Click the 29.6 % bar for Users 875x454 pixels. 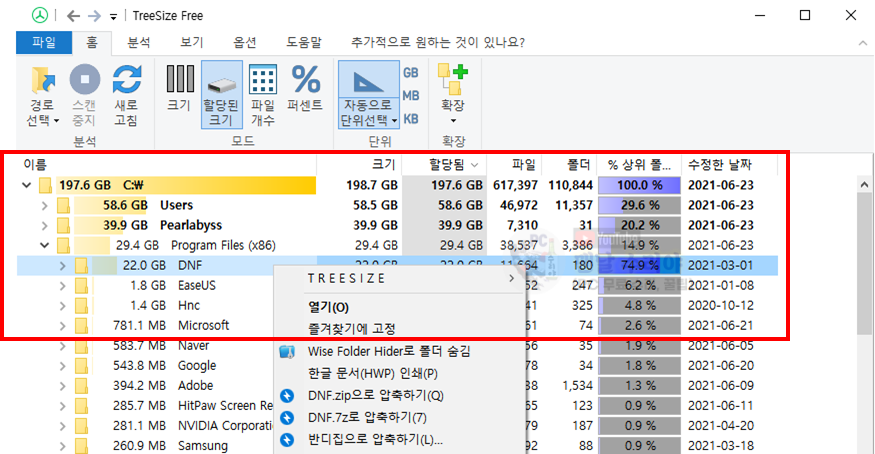point(640,205)
